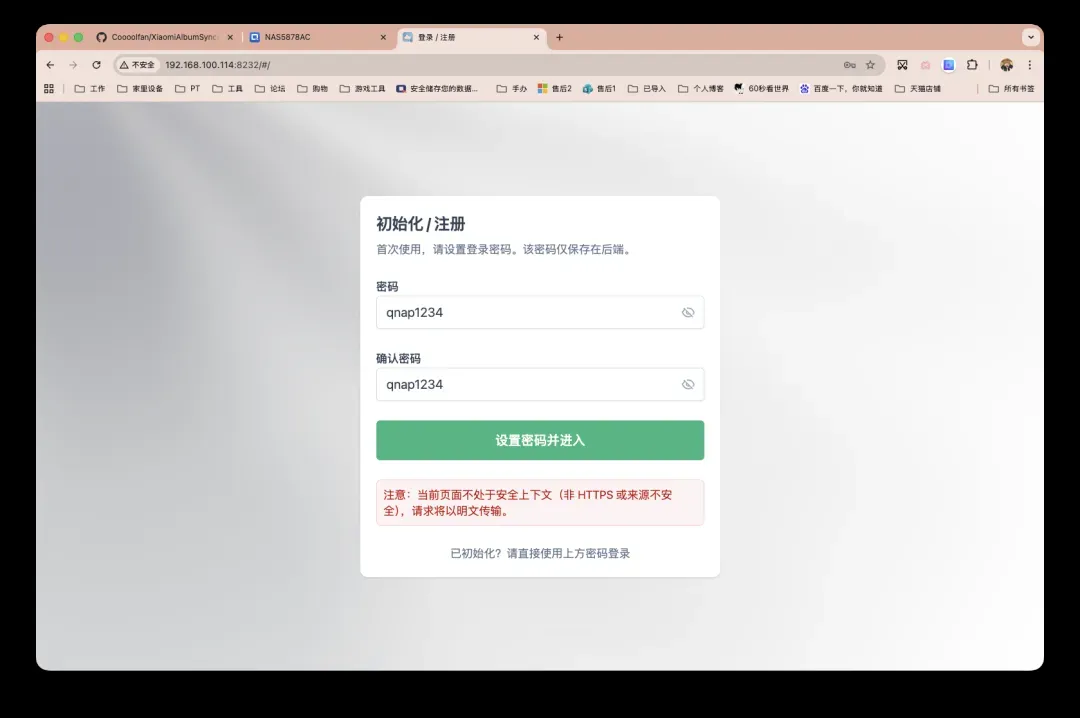
Task: Open the Chrome three-dot menu
Action: tap(1029, 65)
